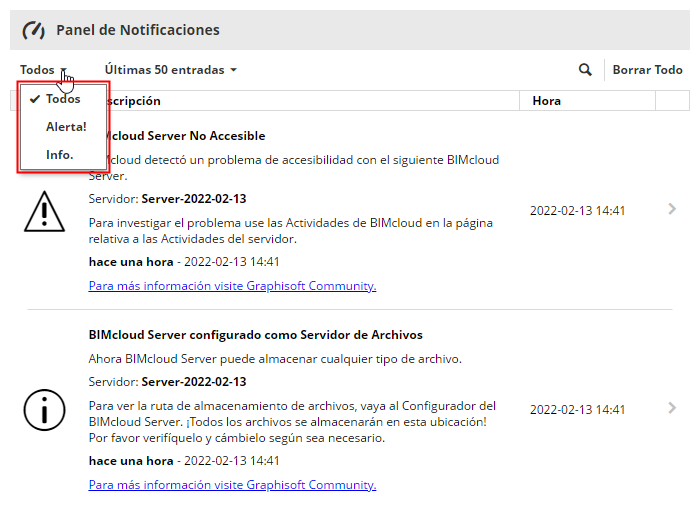Open Graphisoft Community link in server alert

tap(232, 286)
